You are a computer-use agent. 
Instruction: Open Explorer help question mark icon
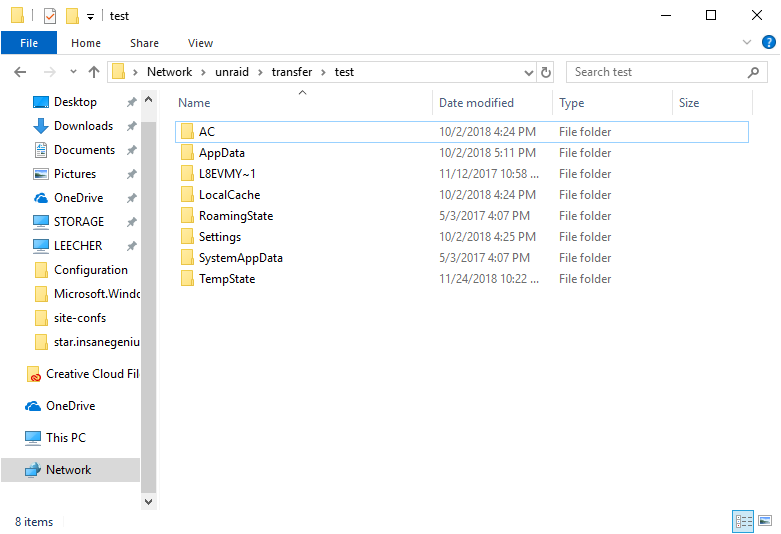tap(769, 42)
